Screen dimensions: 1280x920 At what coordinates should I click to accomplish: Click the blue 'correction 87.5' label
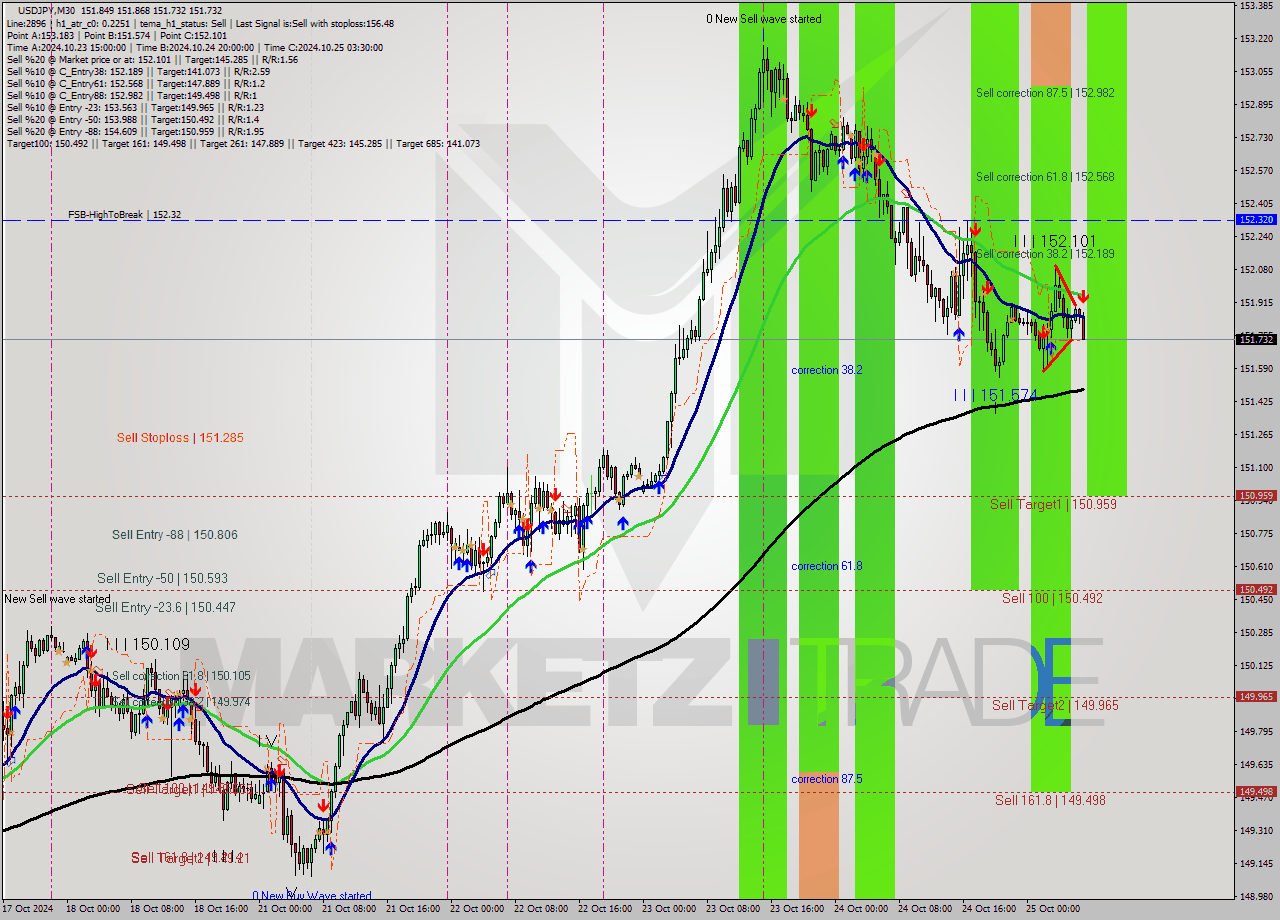point(827,779)
